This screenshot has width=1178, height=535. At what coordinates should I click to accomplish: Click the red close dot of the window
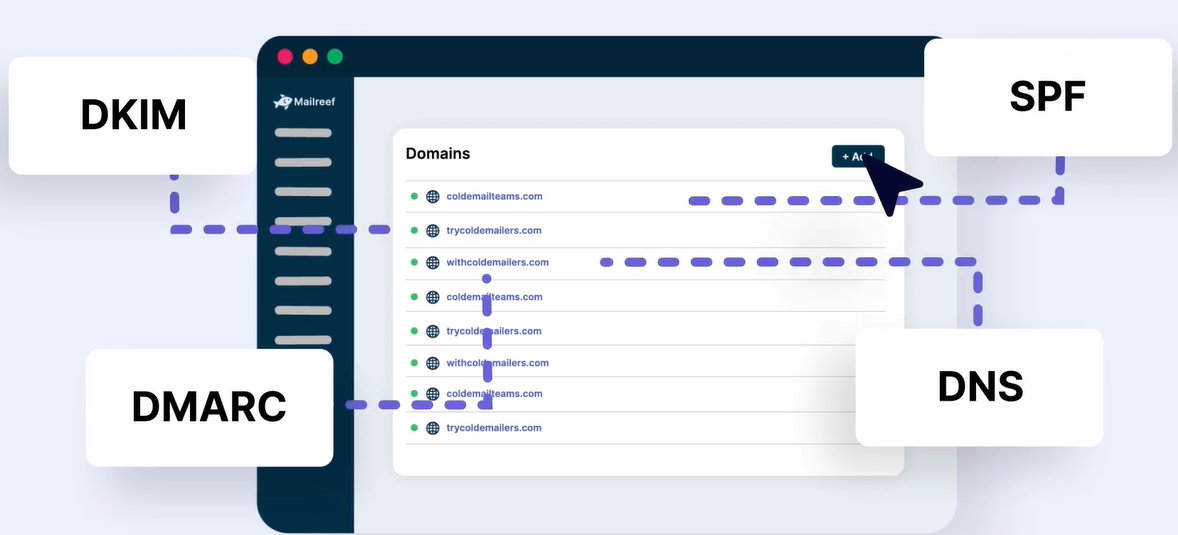[285, 56]
